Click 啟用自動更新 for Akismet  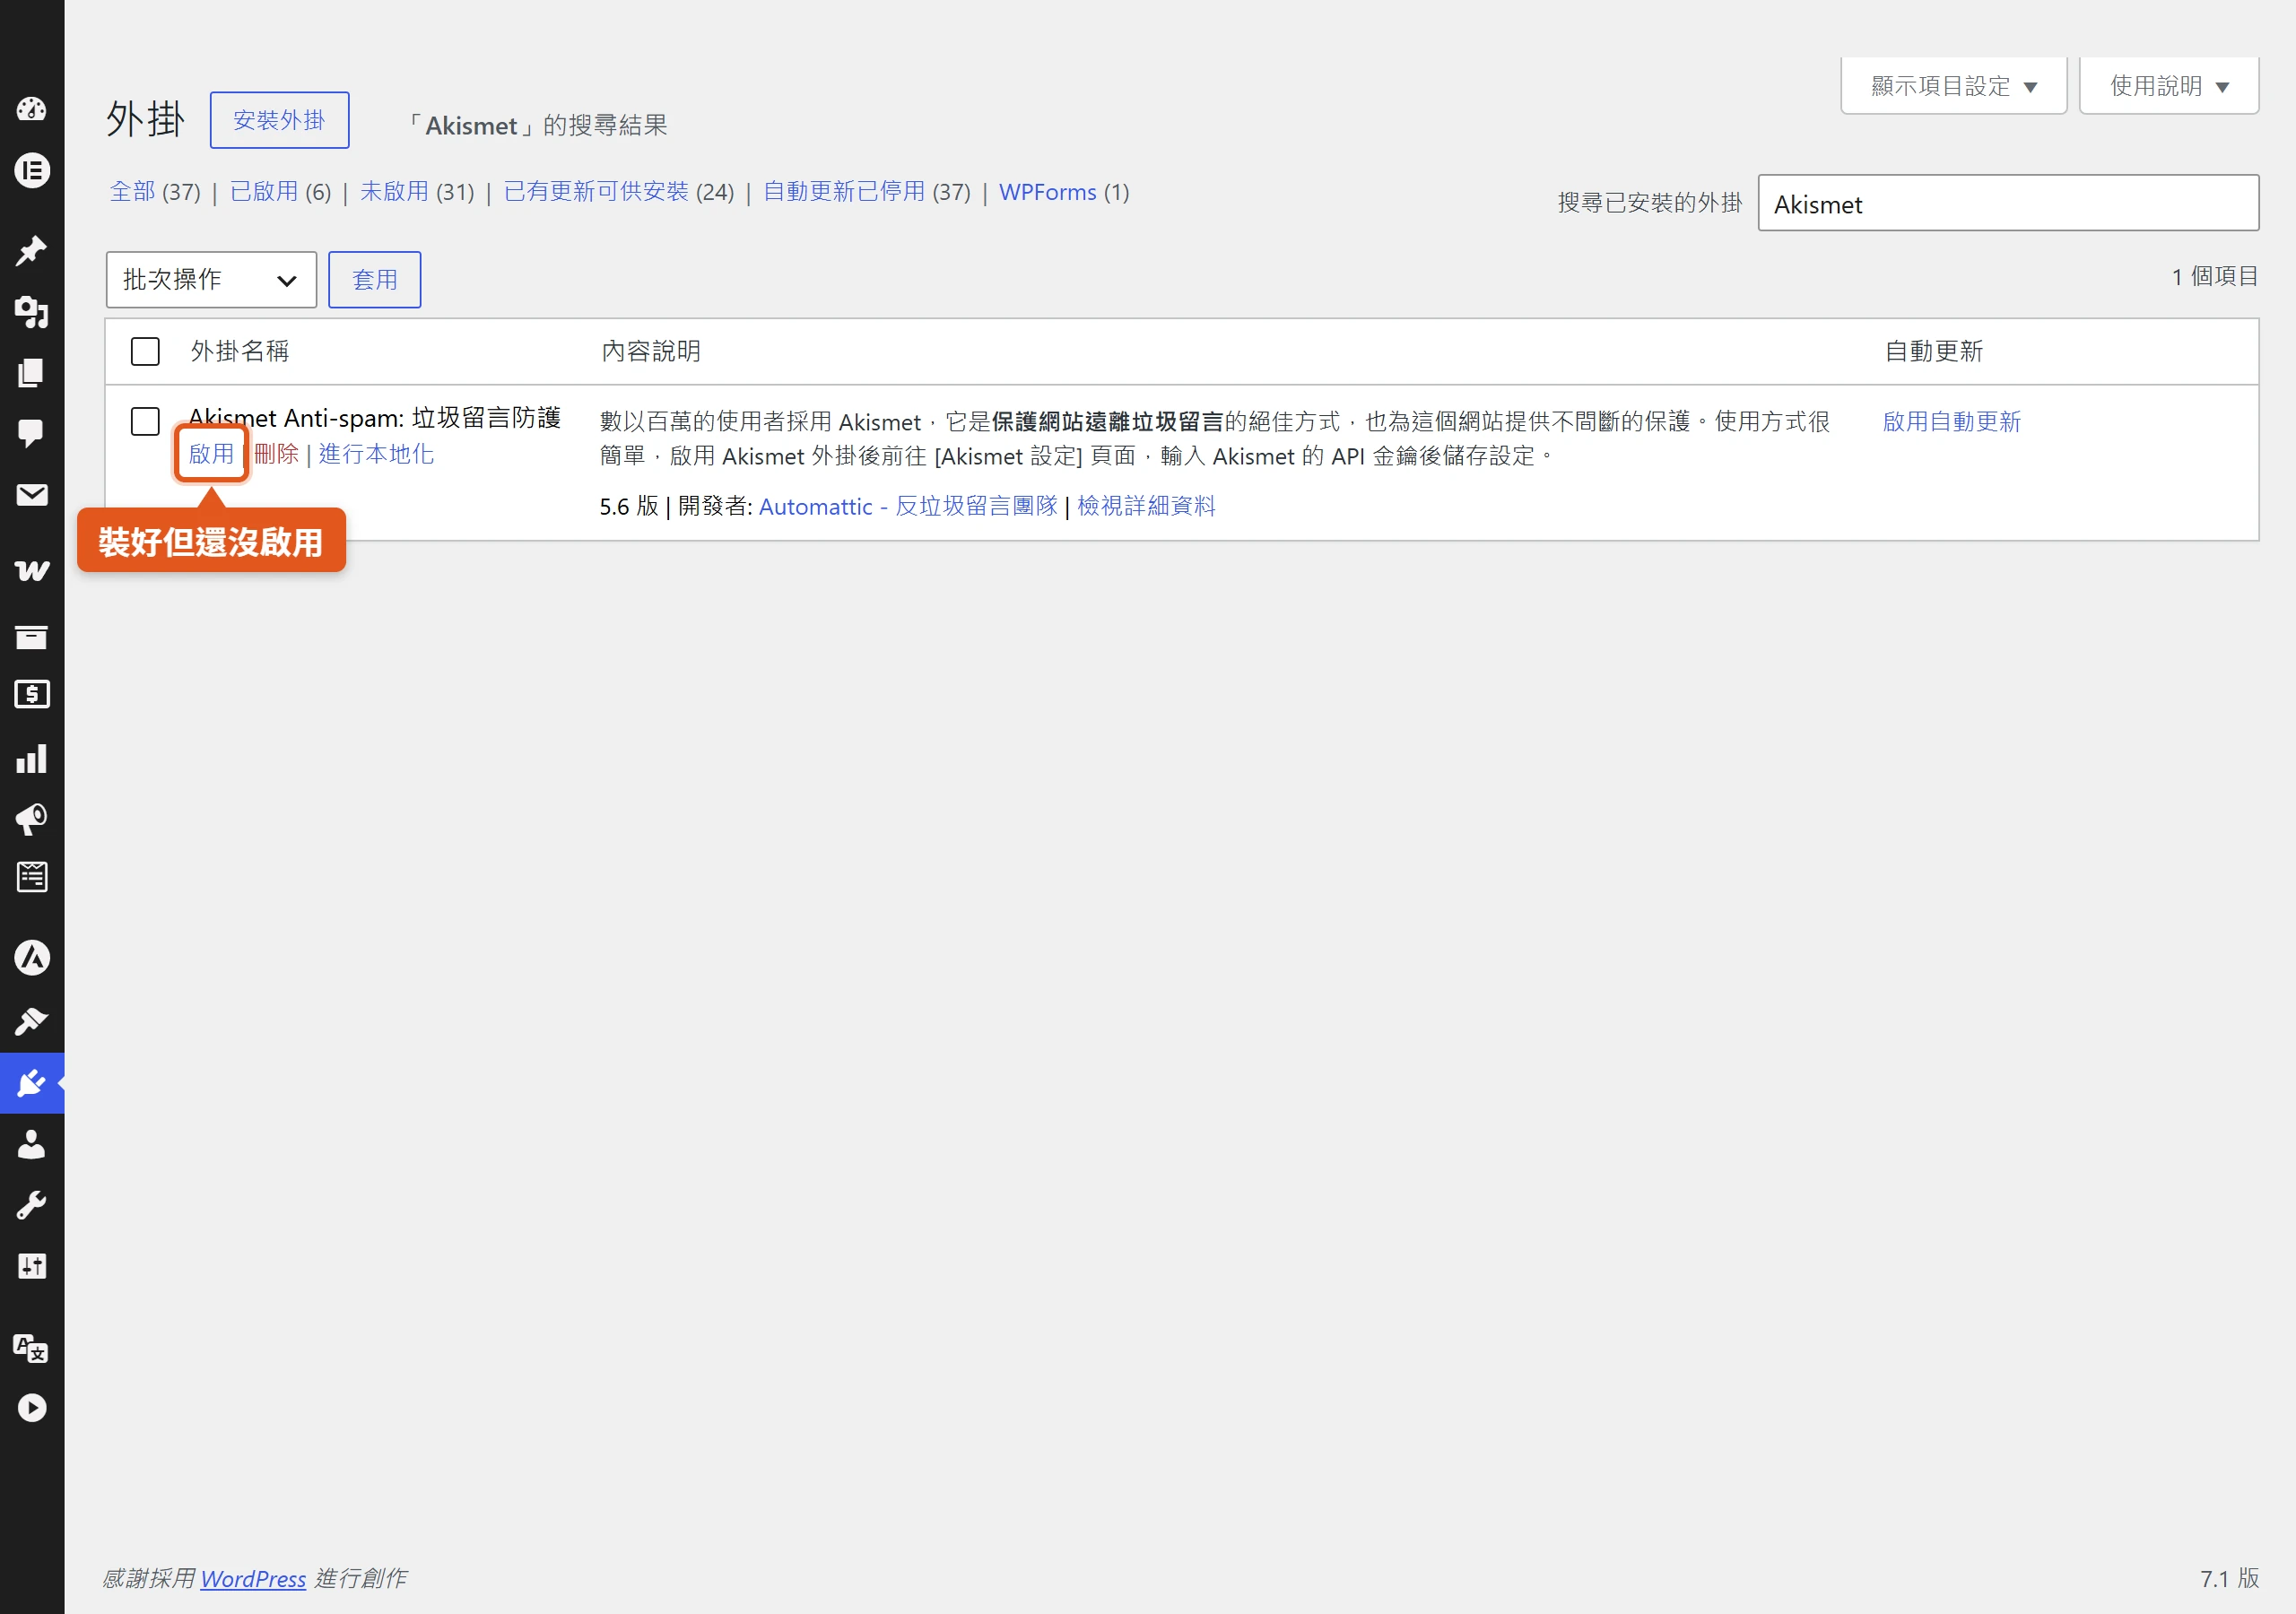point(1951,422)
